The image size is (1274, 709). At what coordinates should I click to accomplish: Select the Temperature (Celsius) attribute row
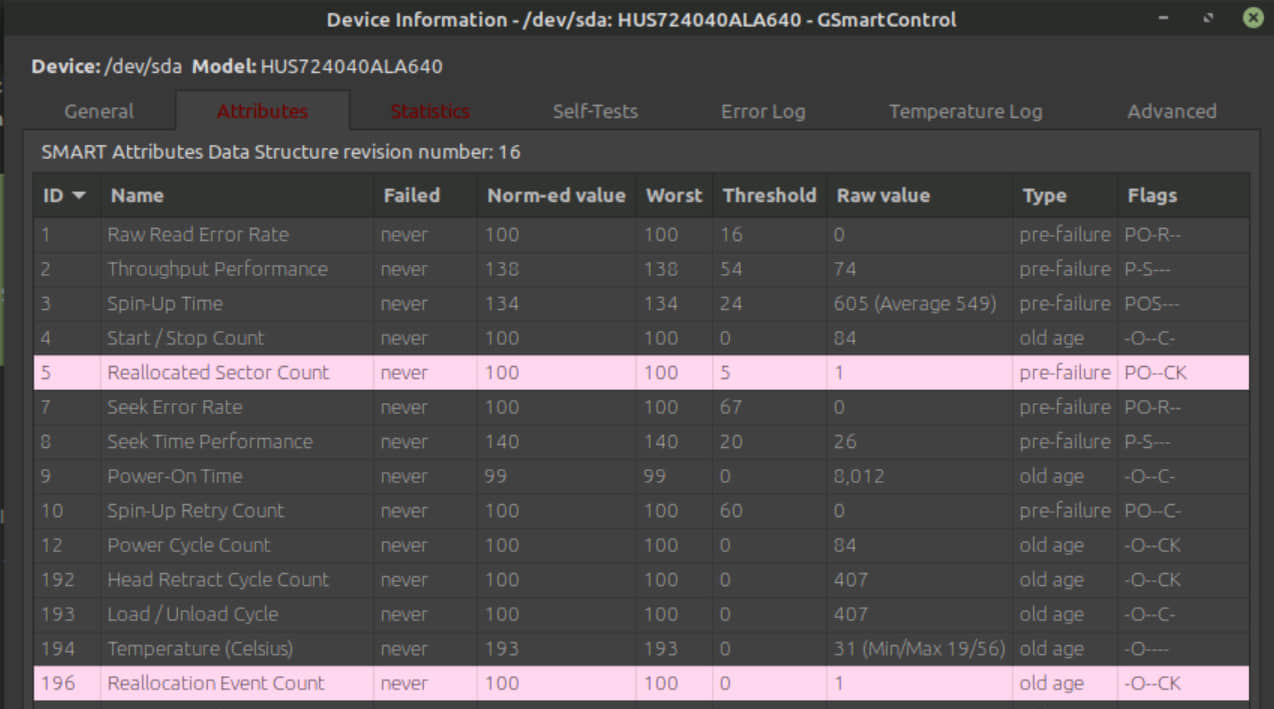200,649
